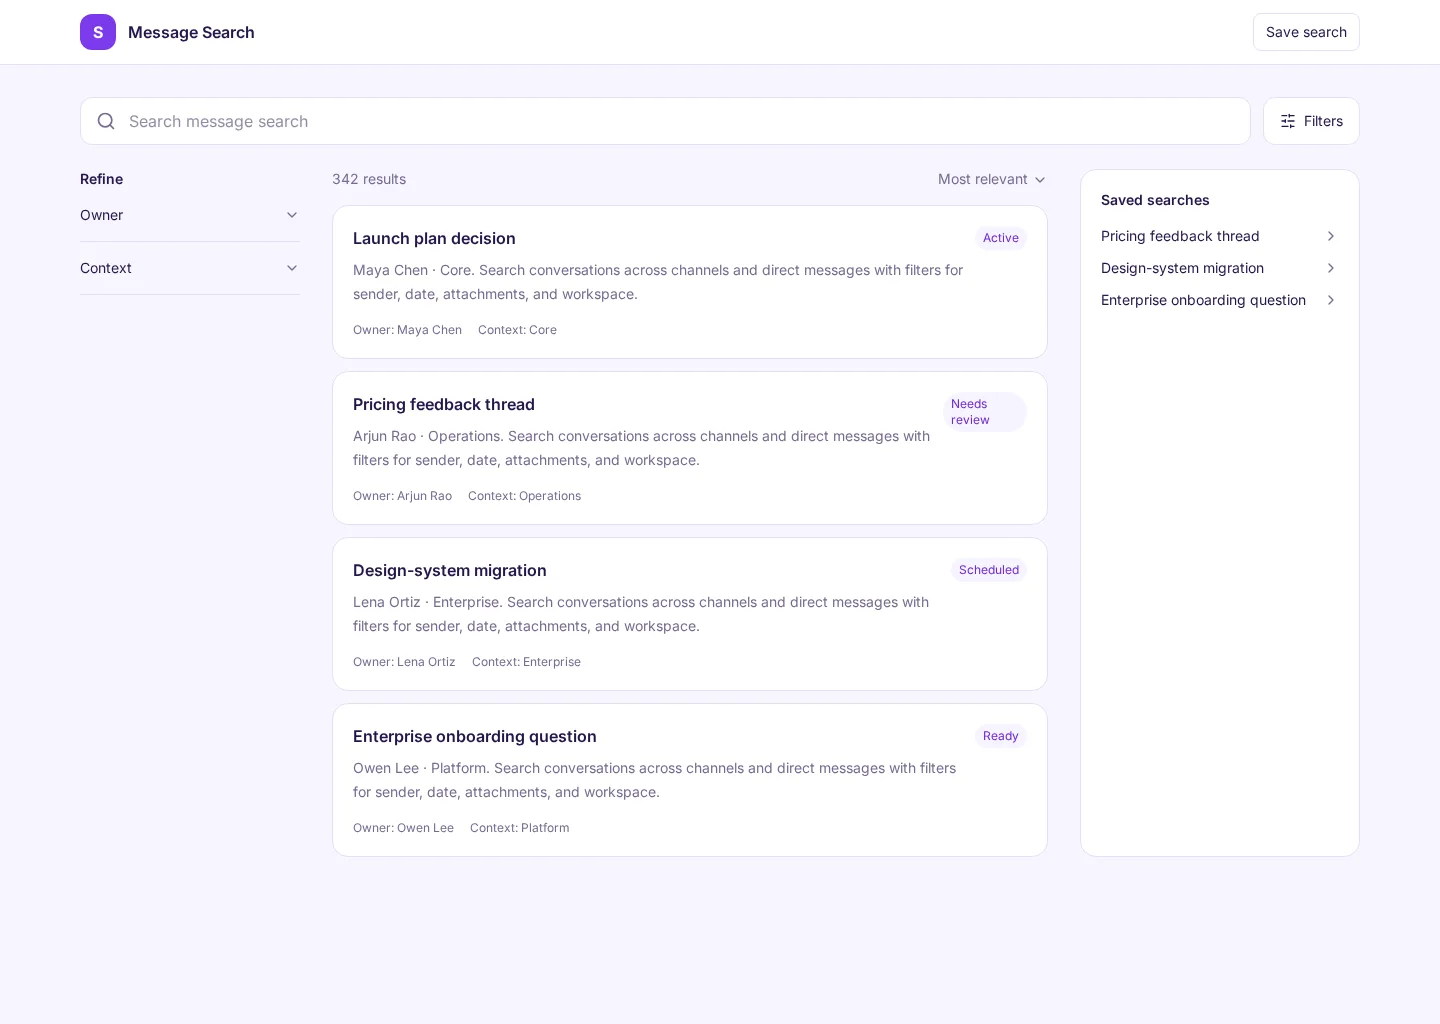This screenshot has height=1024, width=1440.
Task: Click the Active status badge
Action: (x=1001, y=238)
